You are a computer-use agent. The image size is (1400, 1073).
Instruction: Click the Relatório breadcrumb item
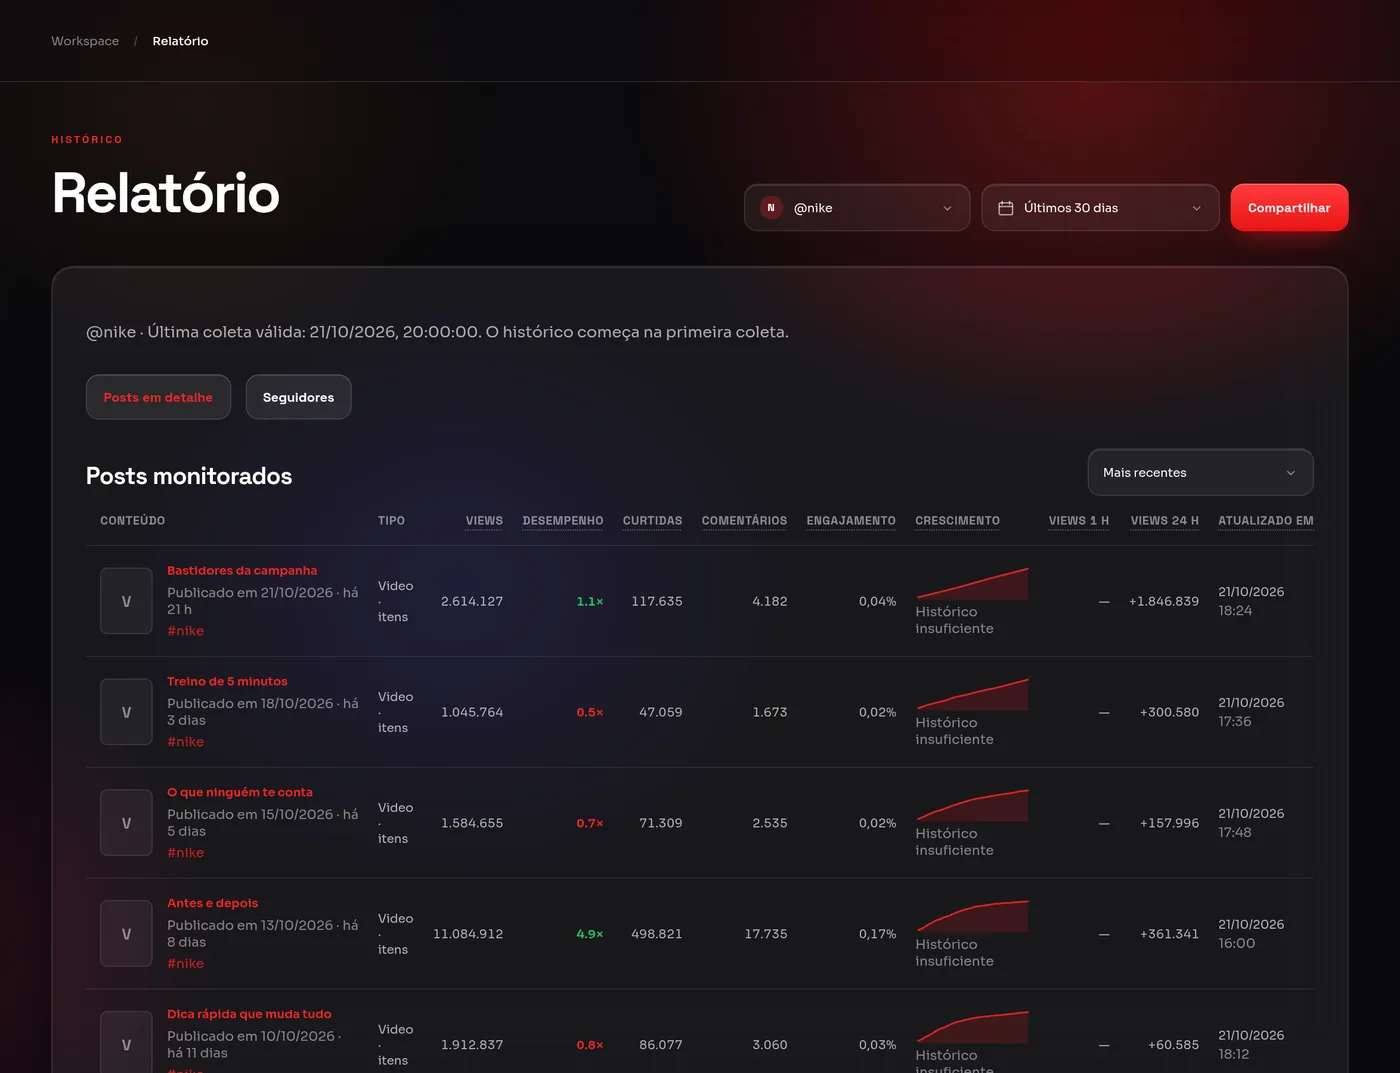(180, 41)
